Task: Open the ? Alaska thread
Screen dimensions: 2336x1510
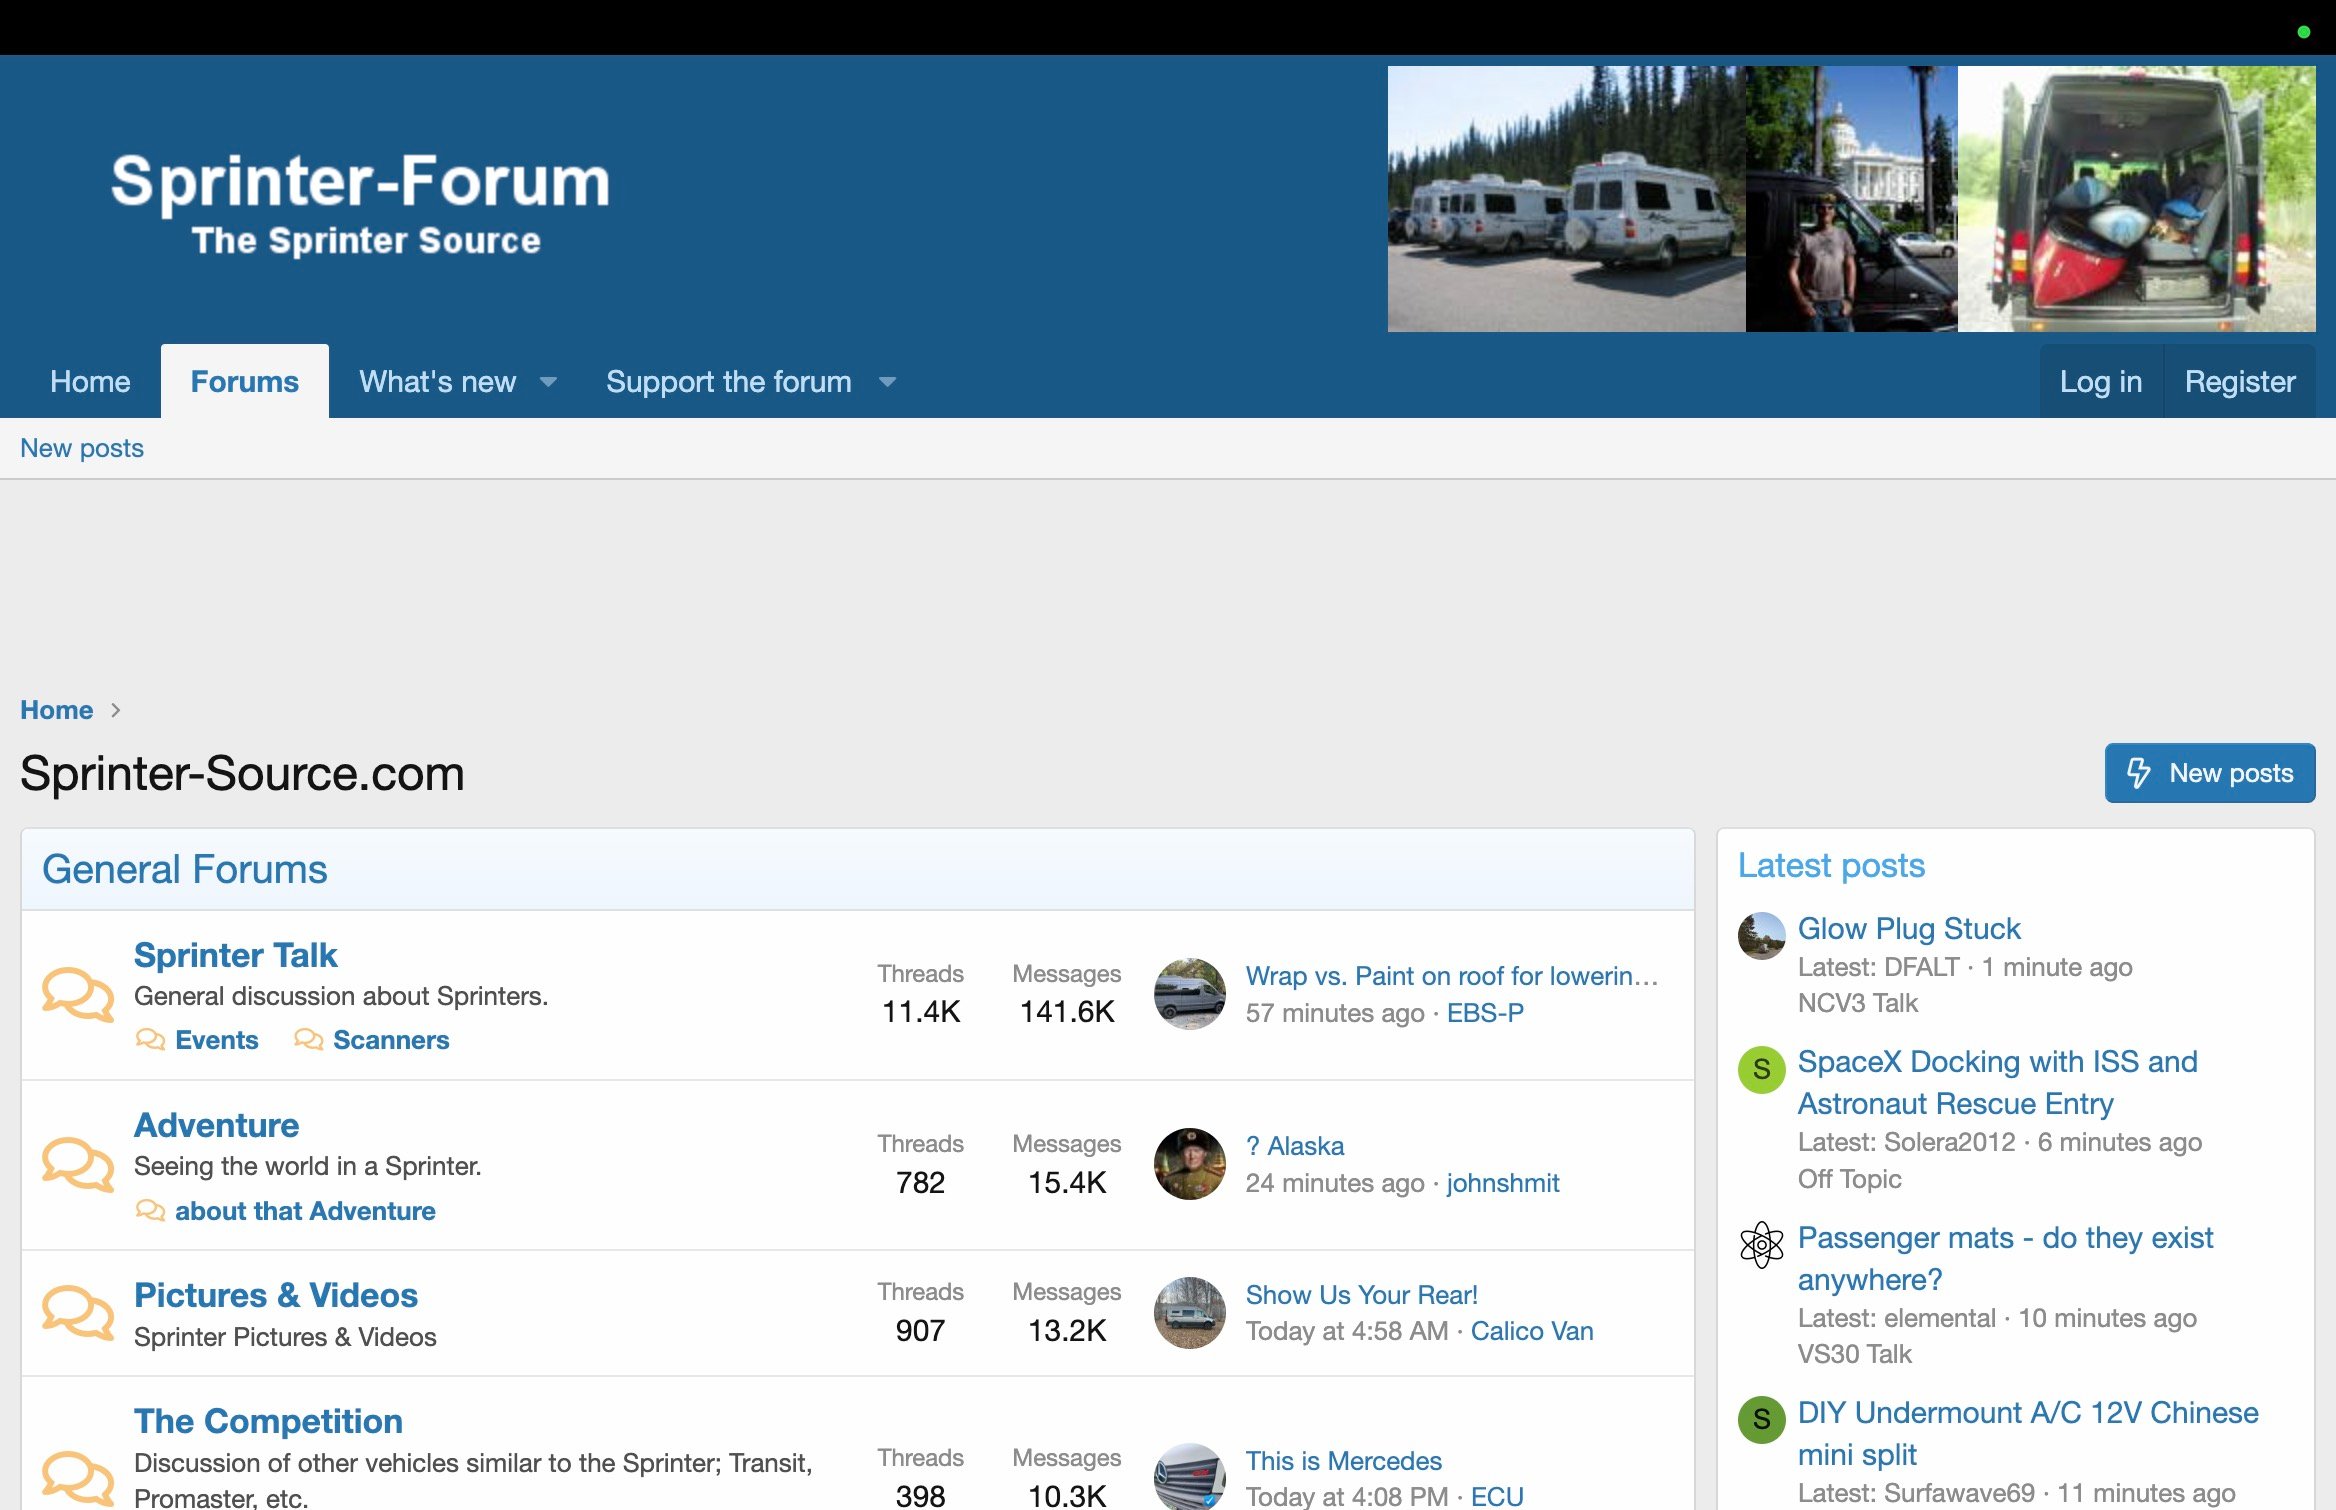Action: (x=1295, y=1146)
